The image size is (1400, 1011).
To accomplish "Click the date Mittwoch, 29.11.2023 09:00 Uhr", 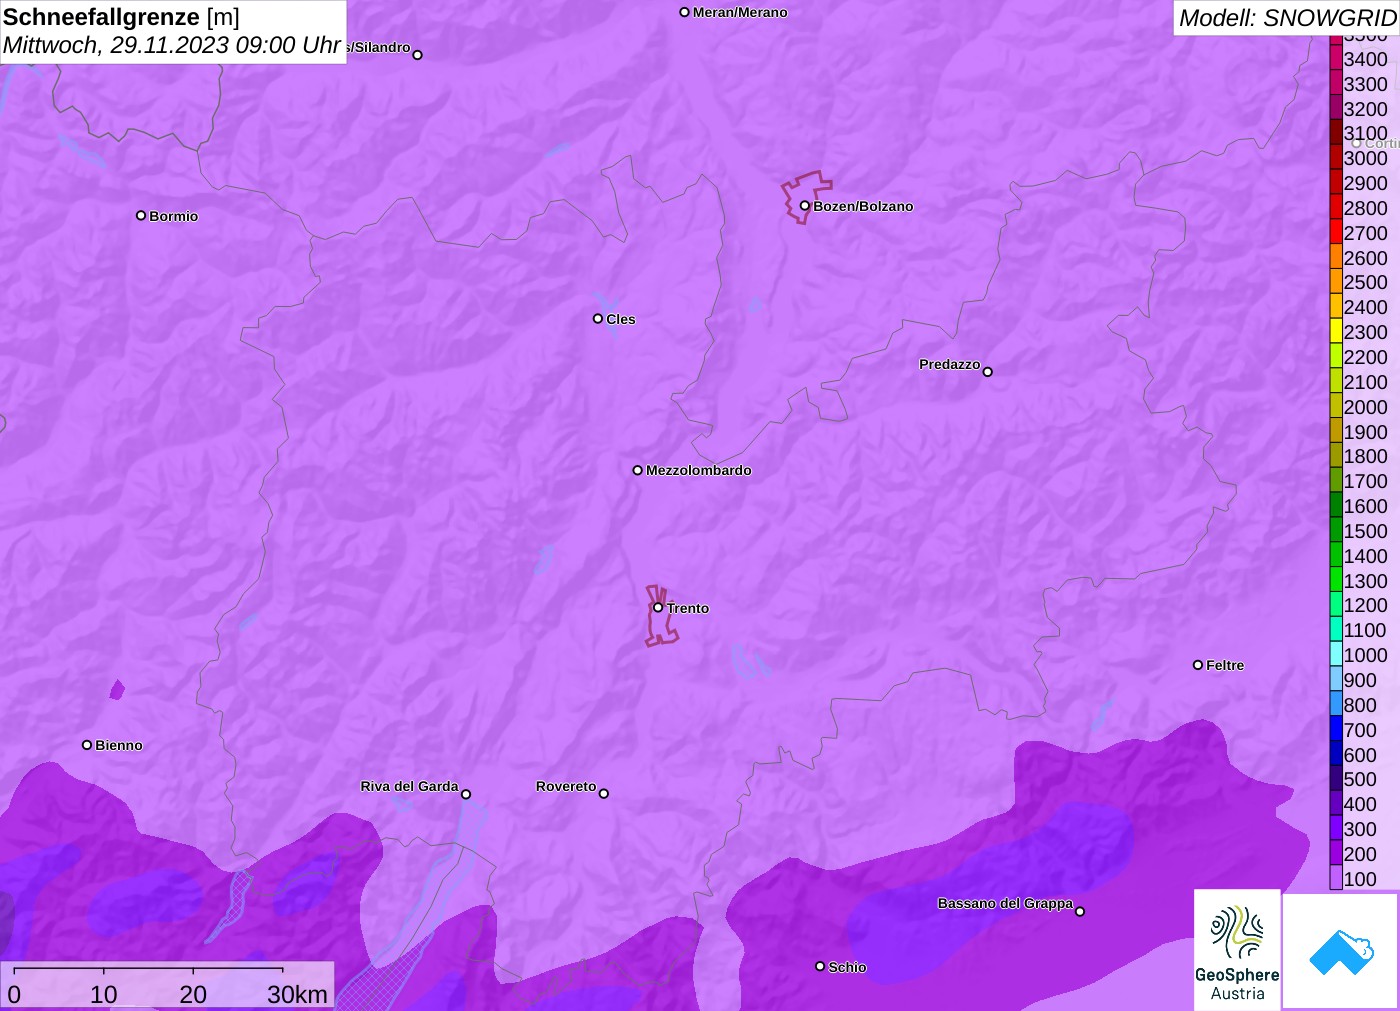I will (x=172, y=45).
